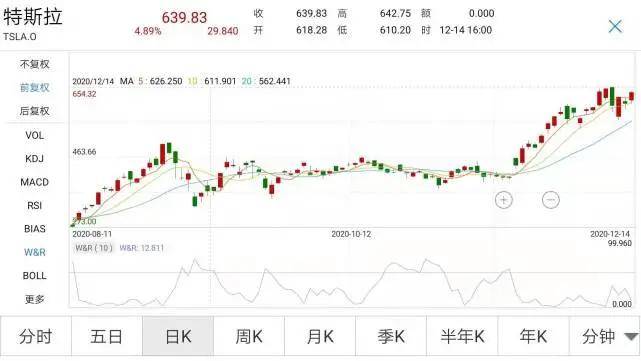Click the 642.75 high price value
641x361 pixels.
[395, 13]
